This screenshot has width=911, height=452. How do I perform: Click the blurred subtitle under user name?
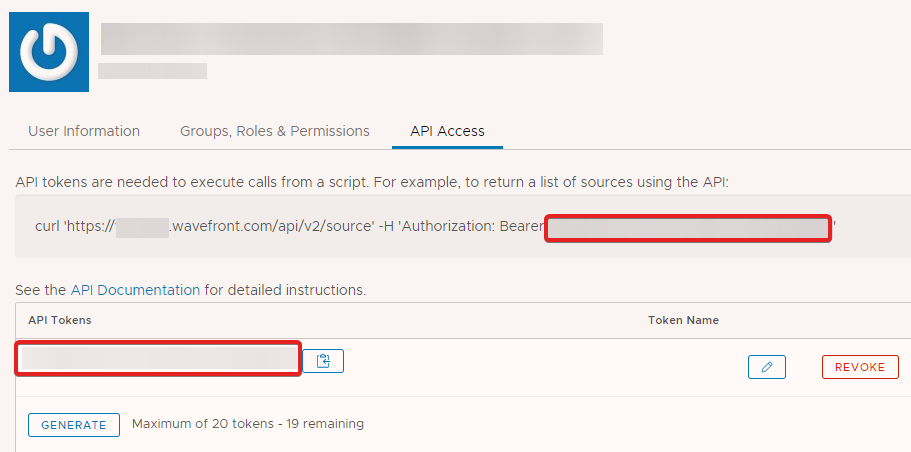152,71
